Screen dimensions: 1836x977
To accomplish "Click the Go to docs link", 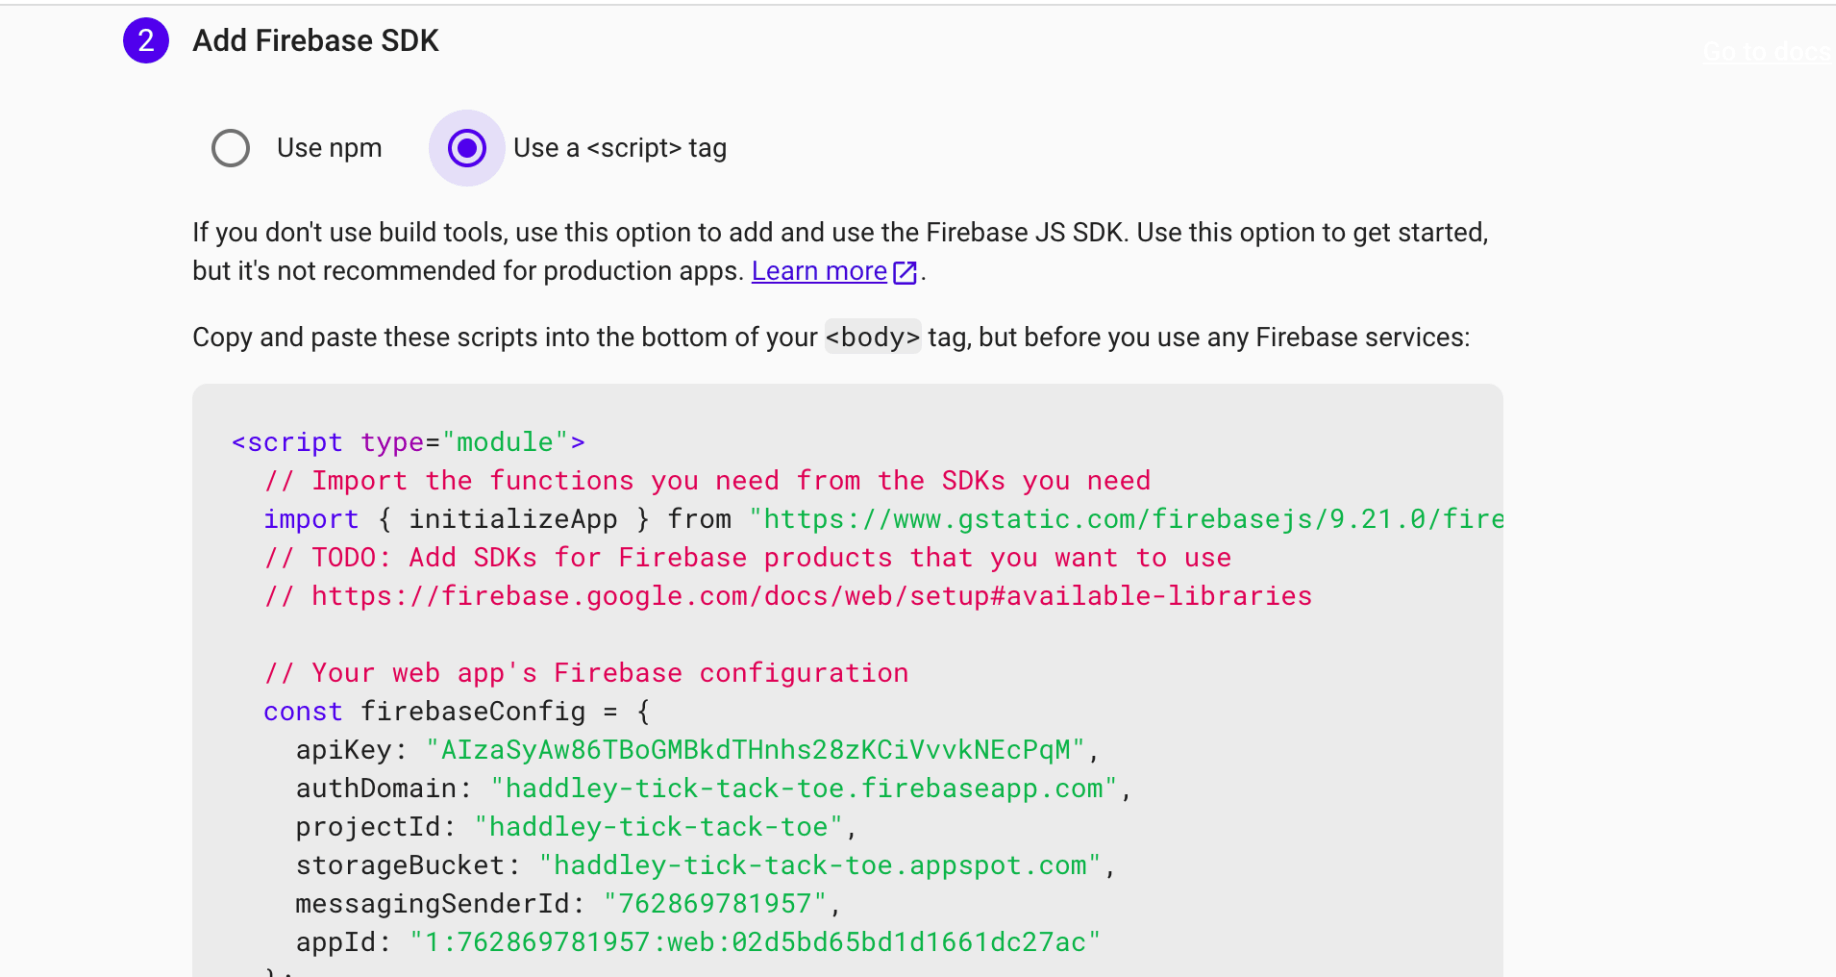I will tap(1766, 51).
